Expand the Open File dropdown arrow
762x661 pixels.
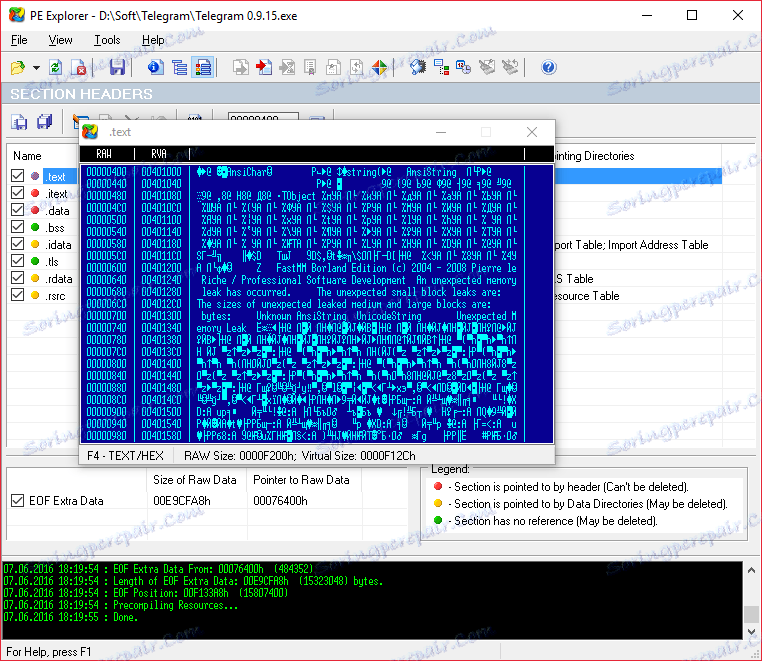click(x=36, y=68)
